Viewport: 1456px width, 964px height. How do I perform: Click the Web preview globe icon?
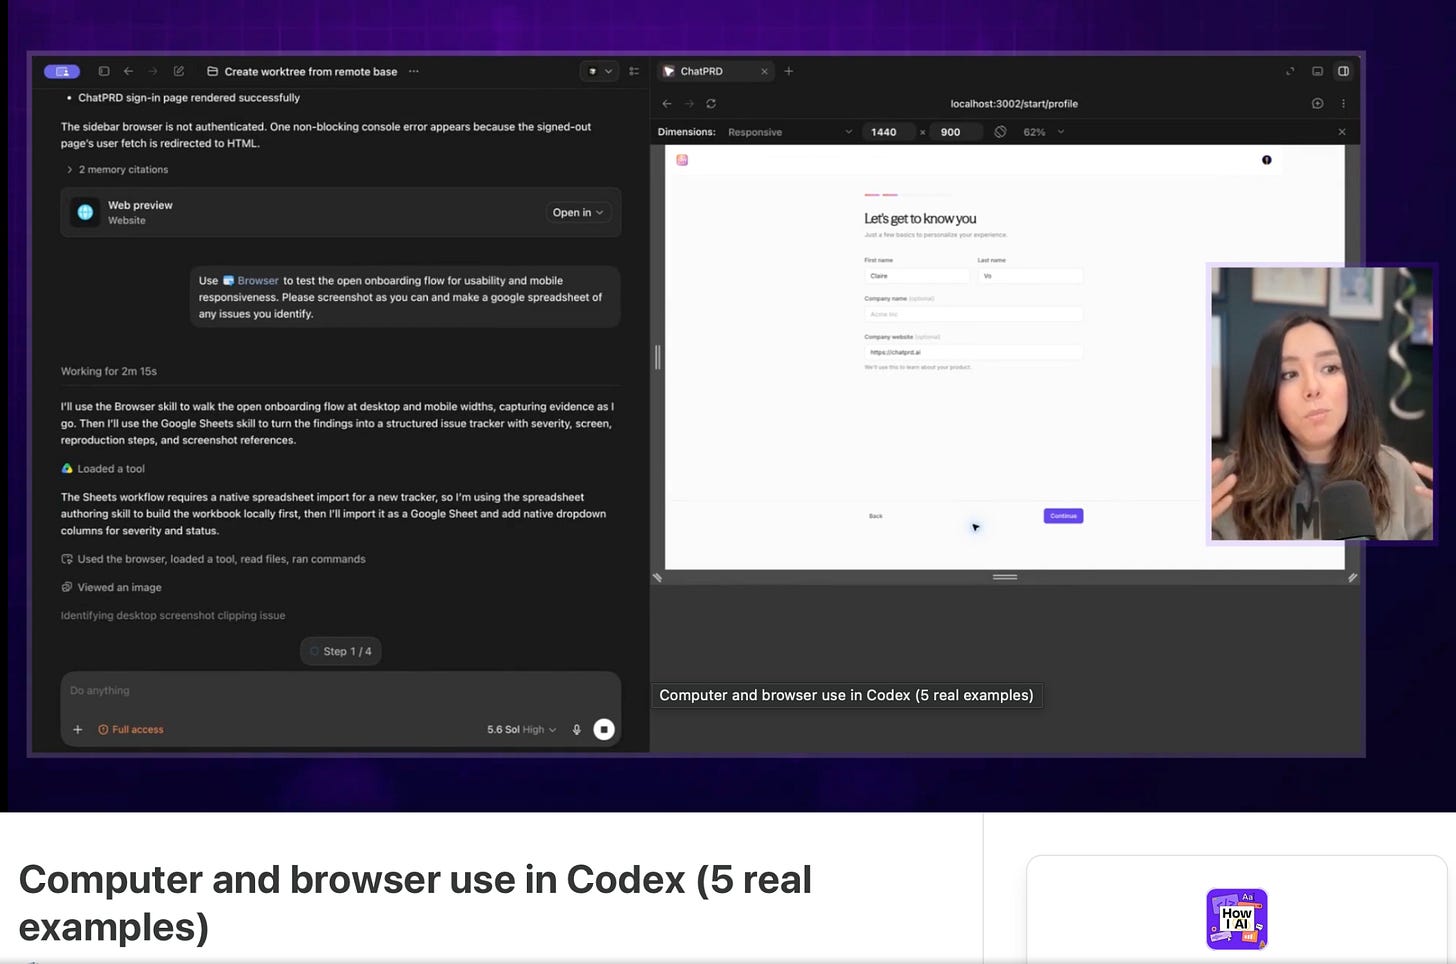85,212
